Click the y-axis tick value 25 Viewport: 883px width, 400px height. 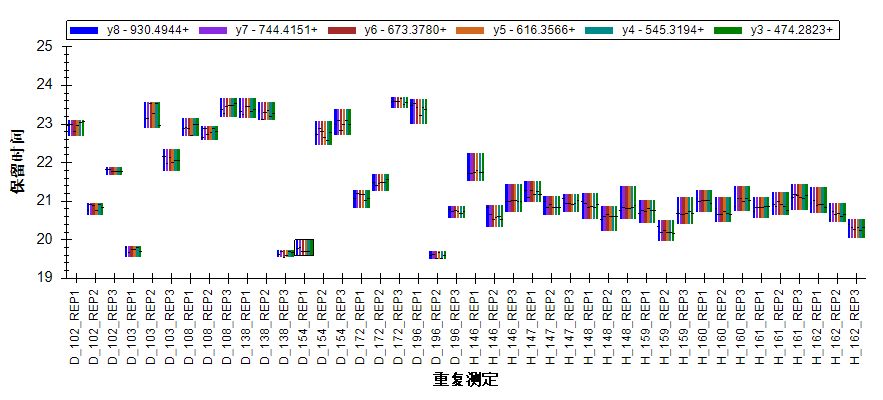[43, 46]
